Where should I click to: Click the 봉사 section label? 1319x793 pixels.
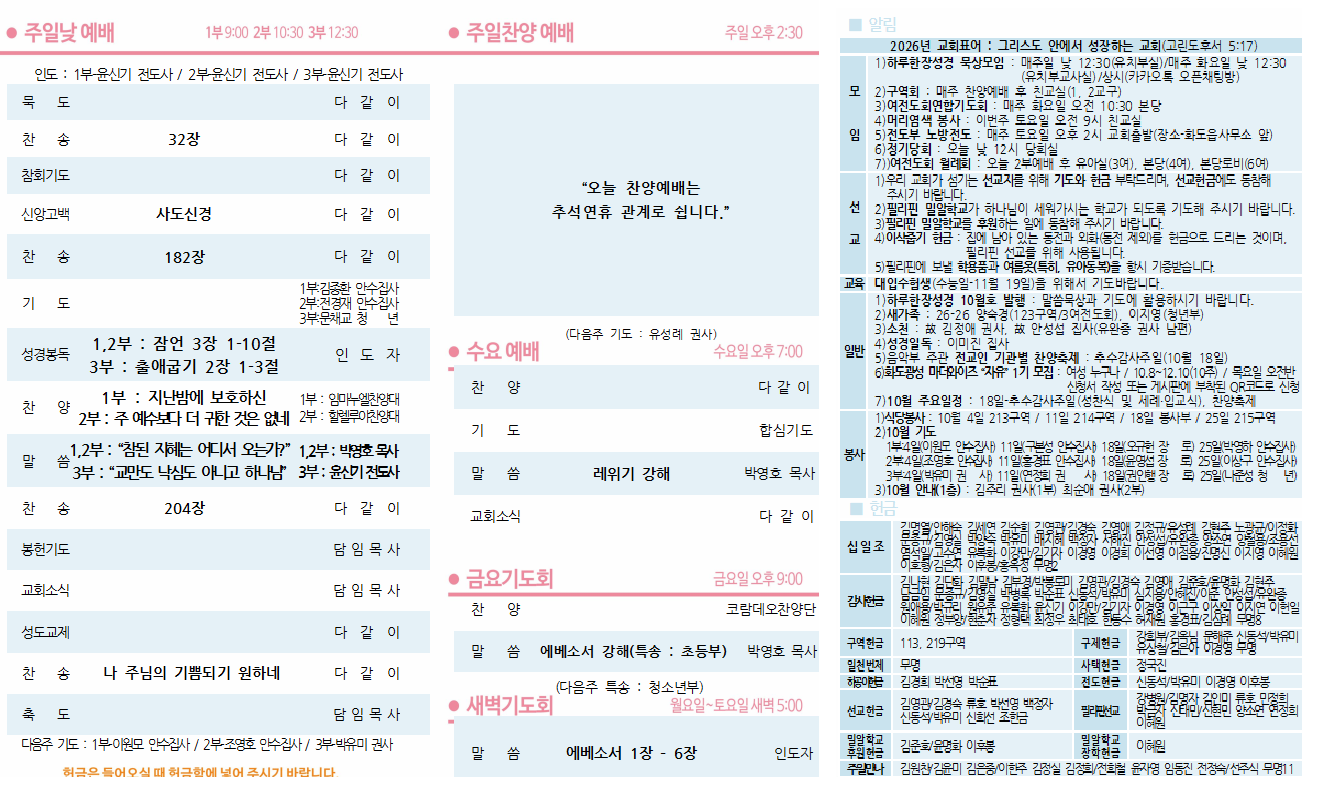[x=854, y=453]
